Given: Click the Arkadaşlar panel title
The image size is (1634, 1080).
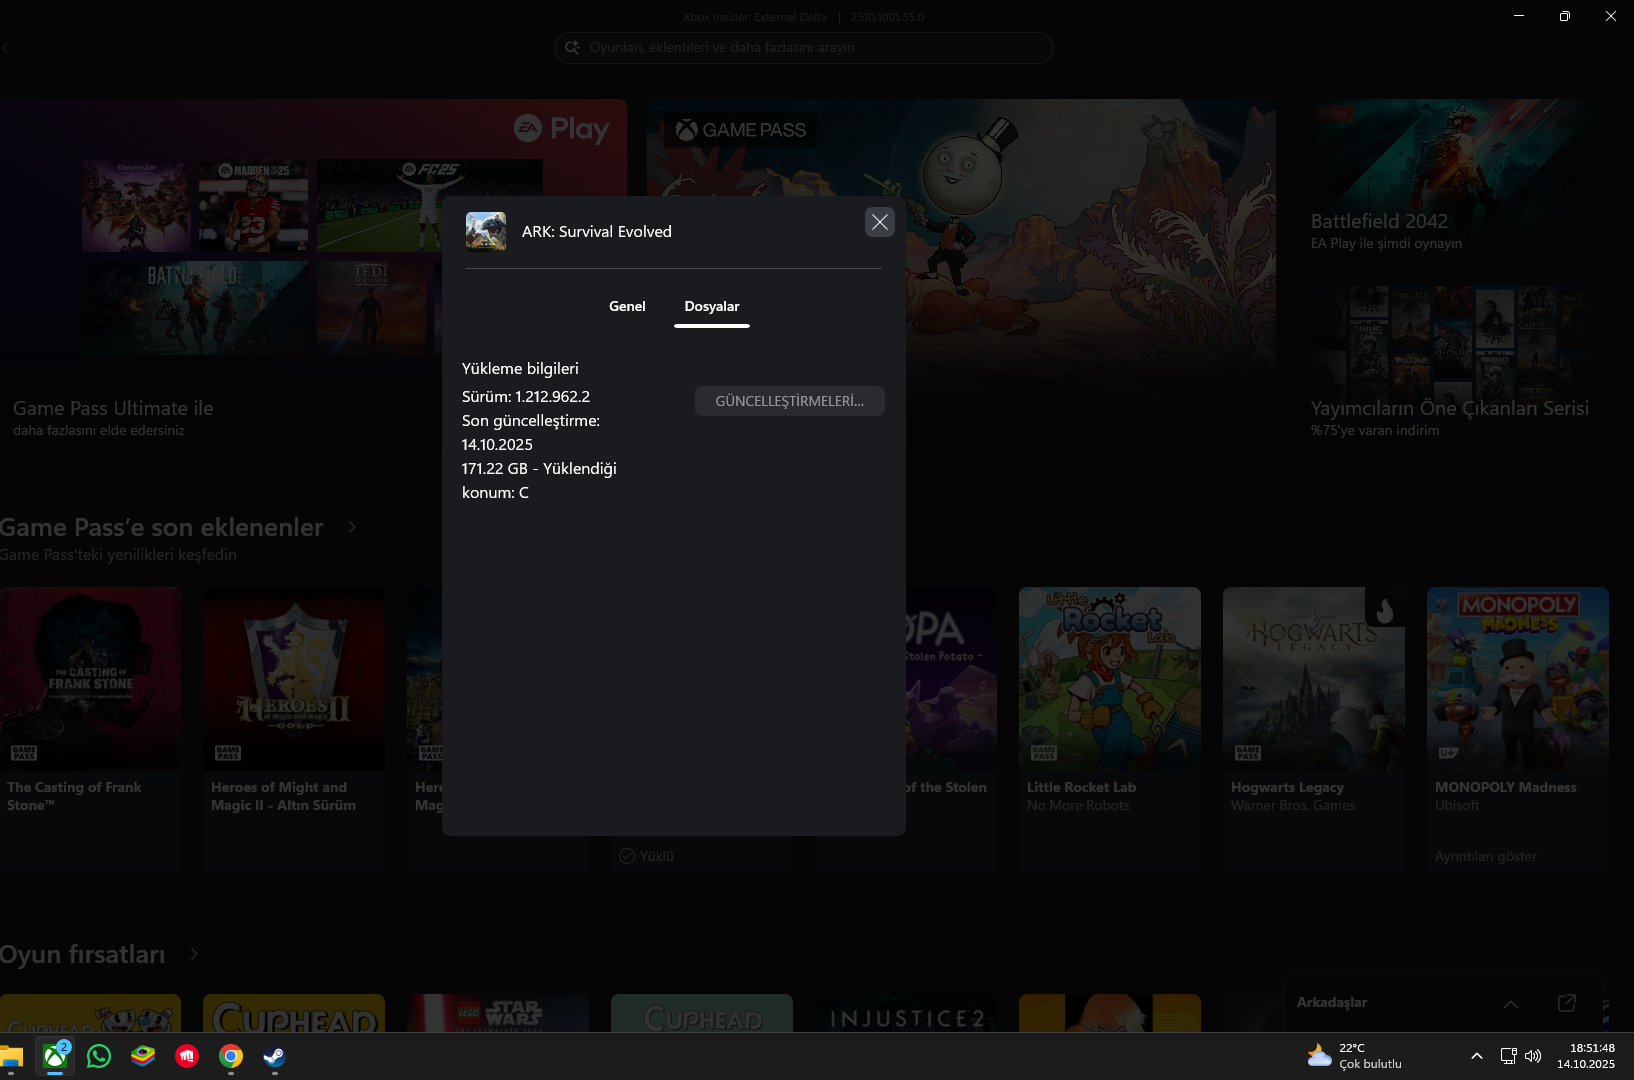Looking at the screenshot, I should 1332,1002.
